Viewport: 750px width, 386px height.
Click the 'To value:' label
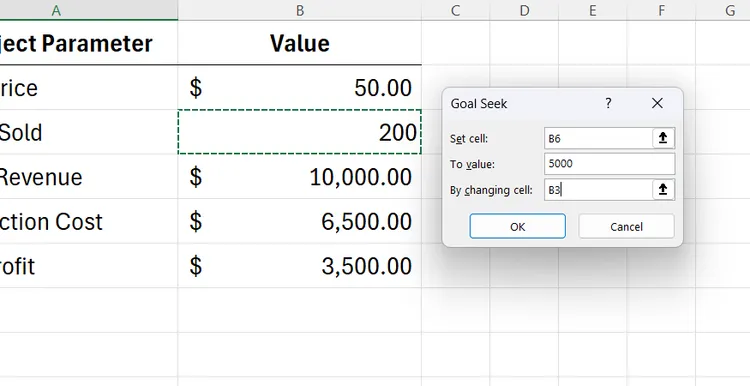tap(472, 164)
